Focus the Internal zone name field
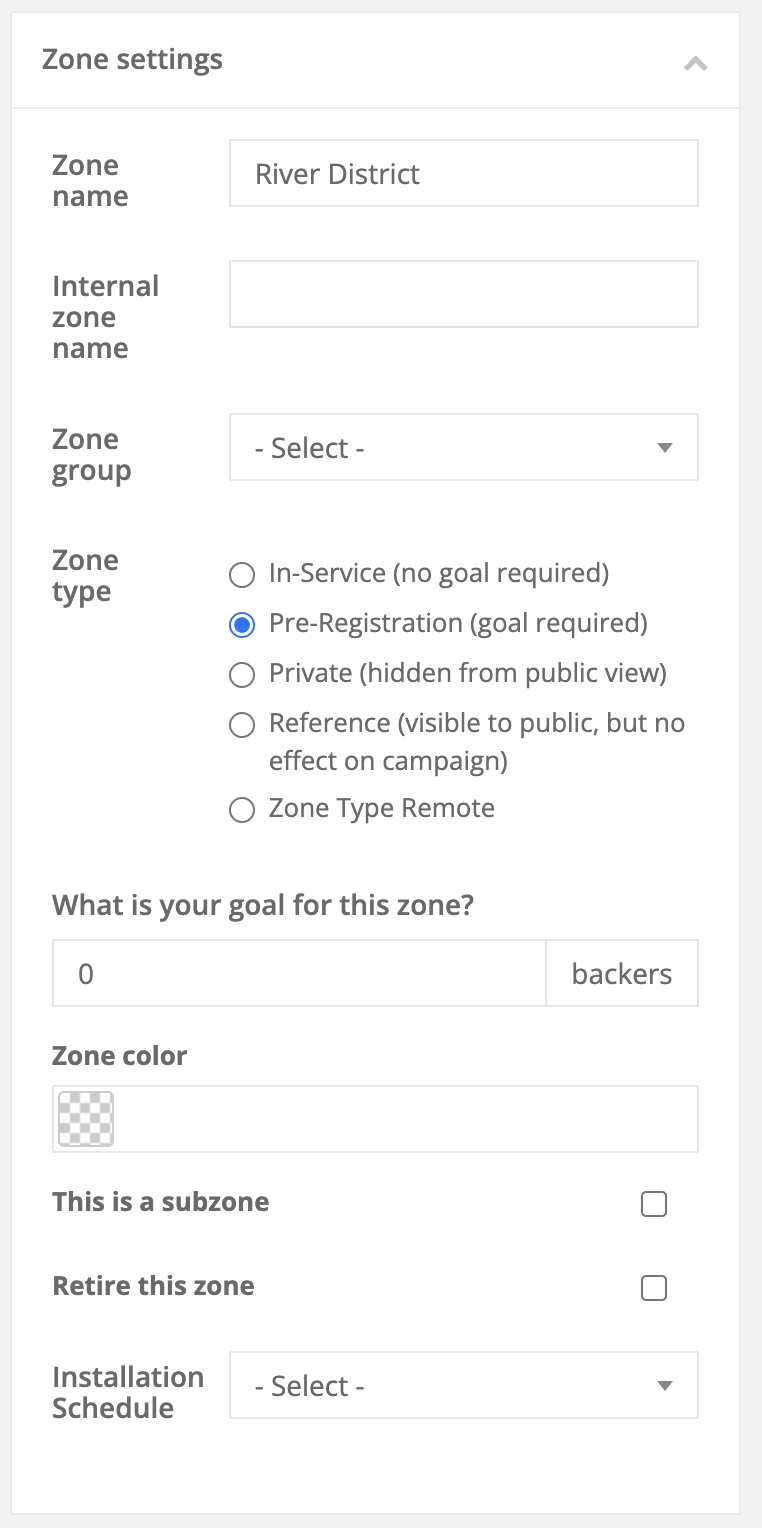 pos(463,295)
